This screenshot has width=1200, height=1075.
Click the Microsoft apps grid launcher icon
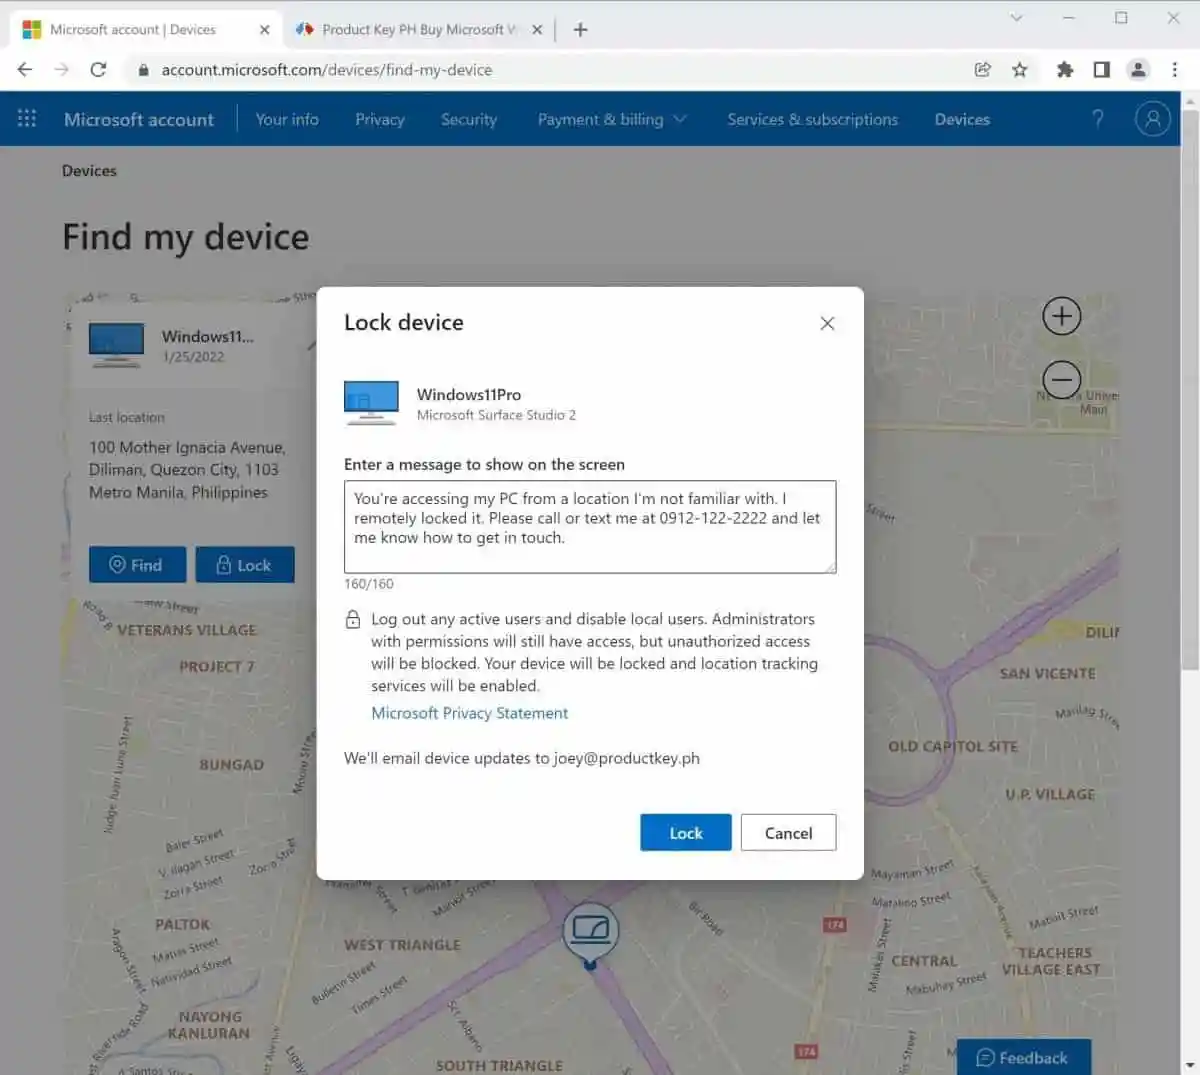pos(27,119)
